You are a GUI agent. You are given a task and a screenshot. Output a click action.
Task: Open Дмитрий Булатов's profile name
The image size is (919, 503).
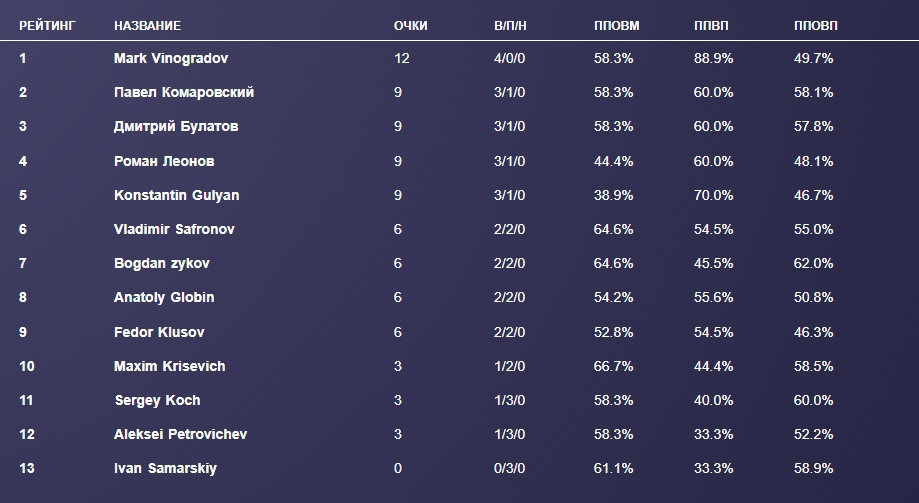click(176, 127)
